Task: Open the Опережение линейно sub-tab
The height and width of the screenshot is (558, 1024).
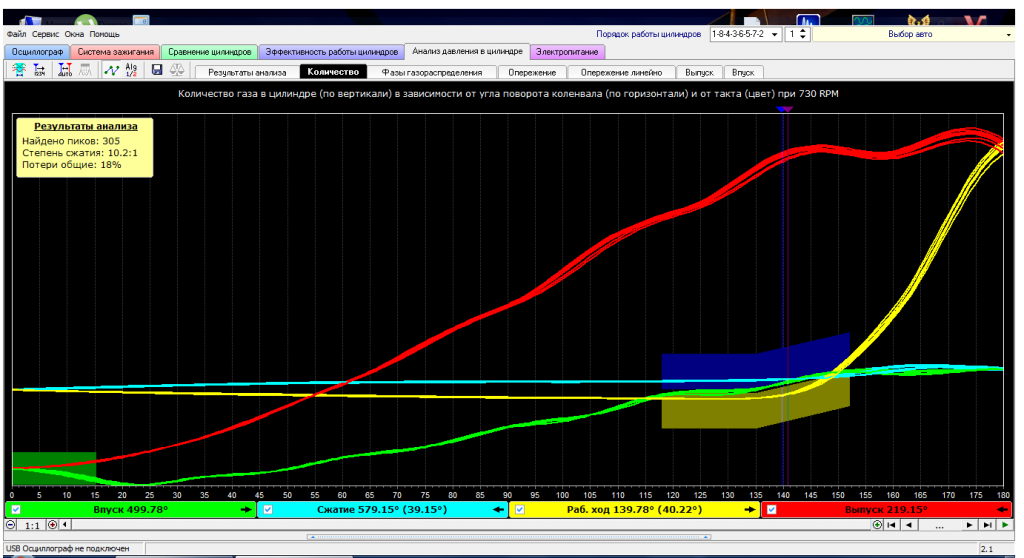Action: pyautogui.click(x=621, y=73)
